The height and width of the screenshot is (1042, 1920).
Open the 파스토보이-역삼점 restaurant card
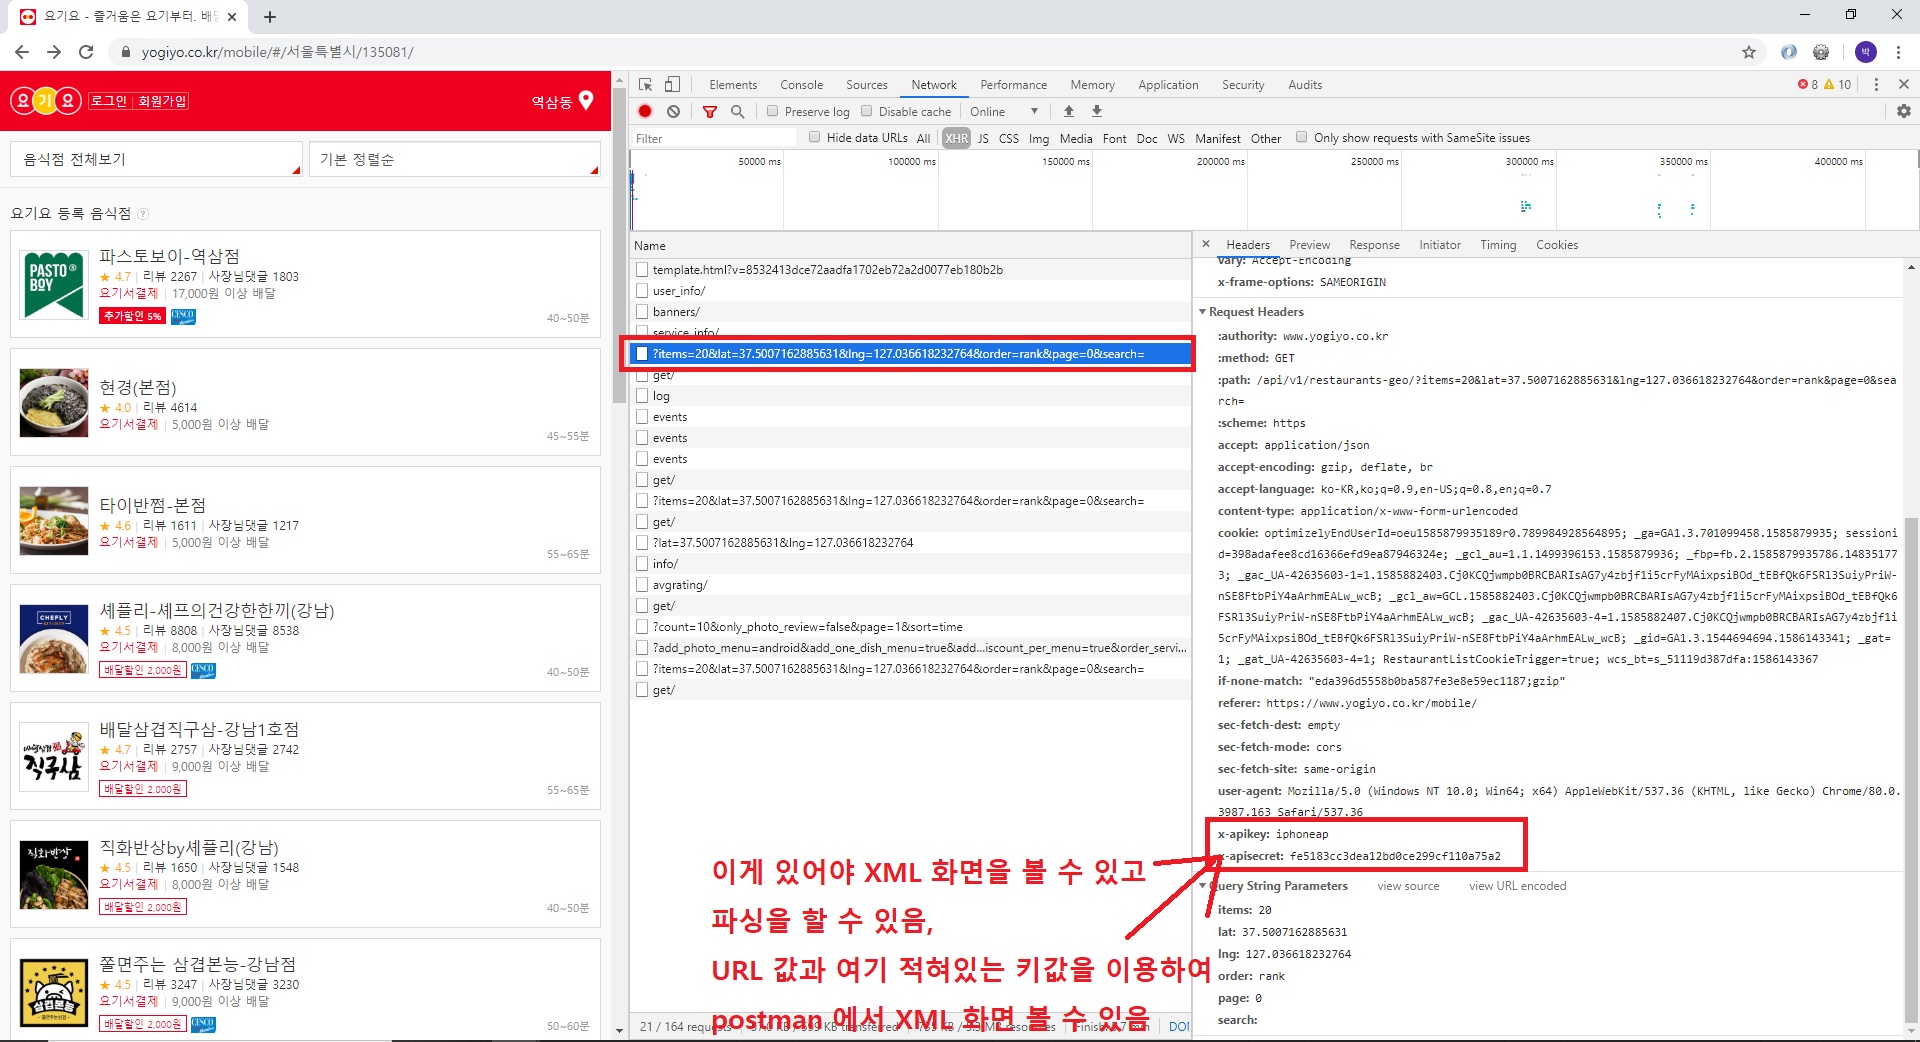point(305,284)
